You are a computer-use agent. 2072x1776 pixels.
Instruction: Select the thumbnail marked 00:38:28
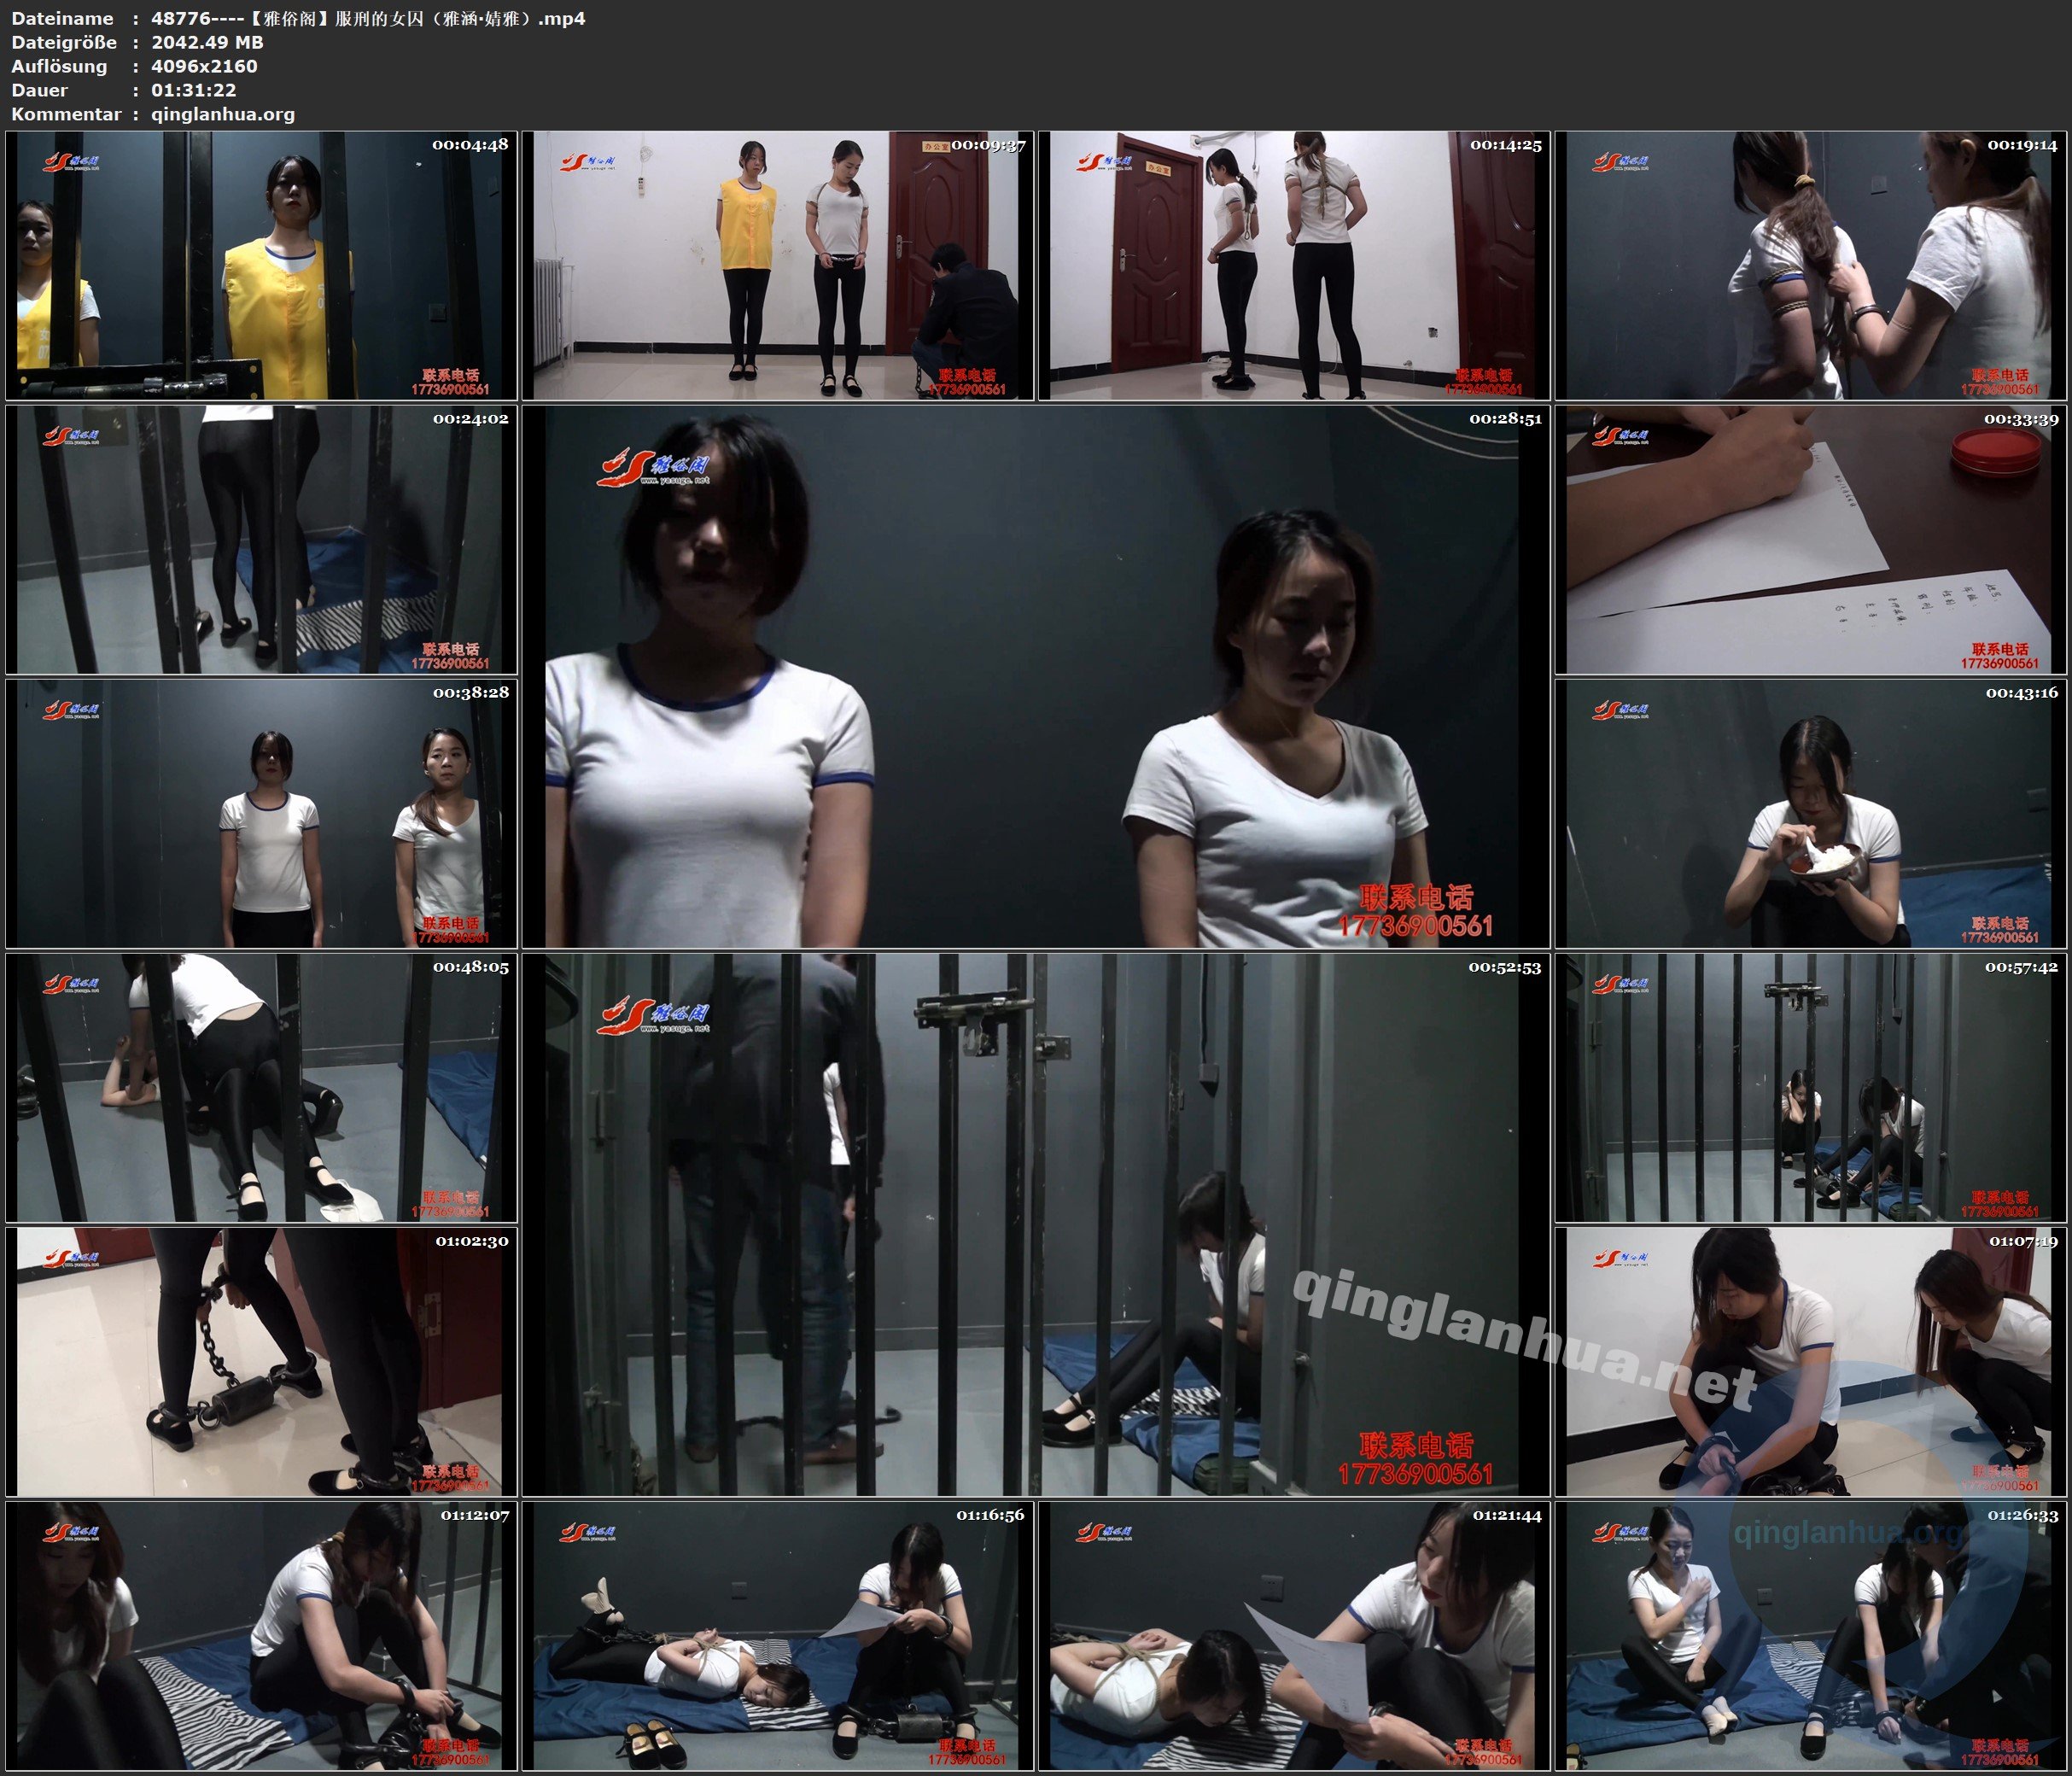(261, 814)
